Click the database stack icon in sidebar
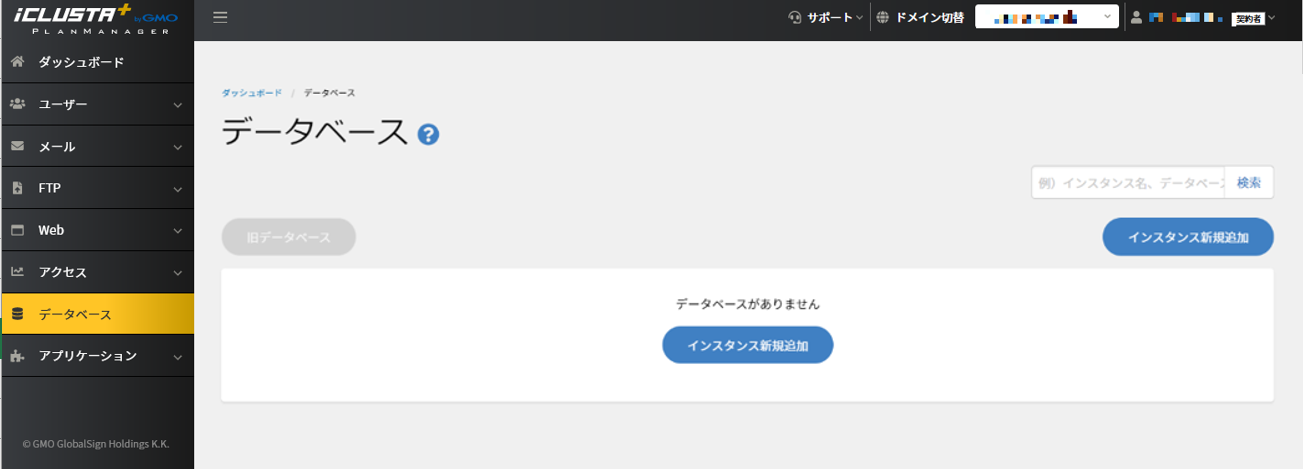 tap(17, 314)
